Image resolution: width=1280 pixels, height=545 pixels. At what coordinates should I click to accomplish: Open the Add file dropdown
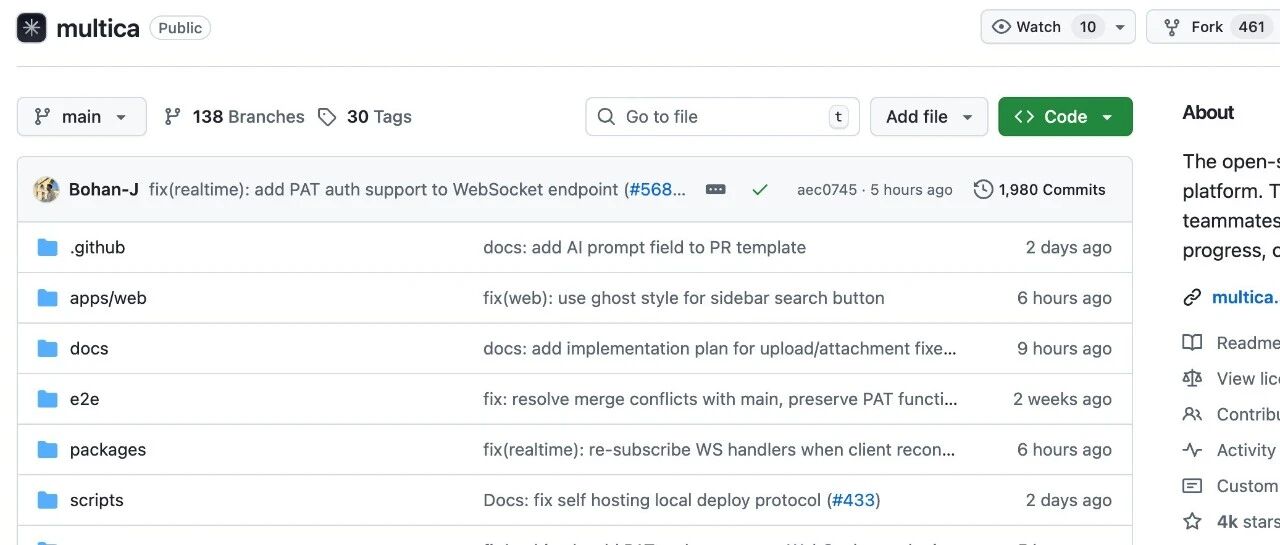[x=928, y=117]
